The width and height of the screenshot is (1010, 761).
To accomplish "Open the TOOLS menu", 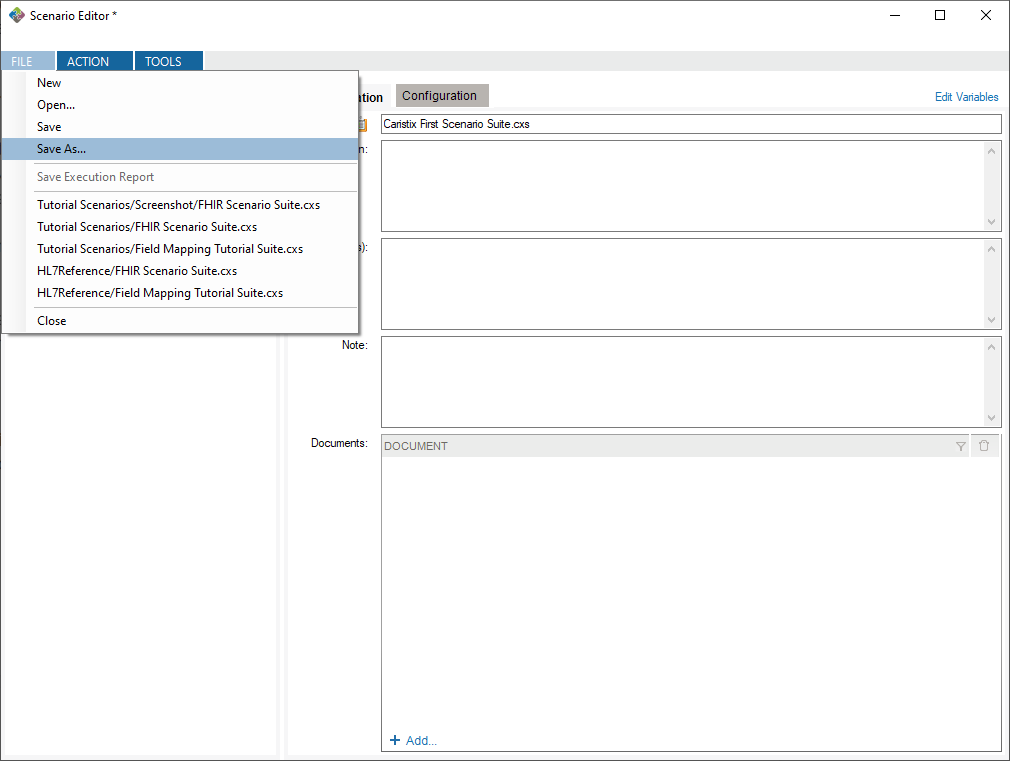I will tap(163, 60).
